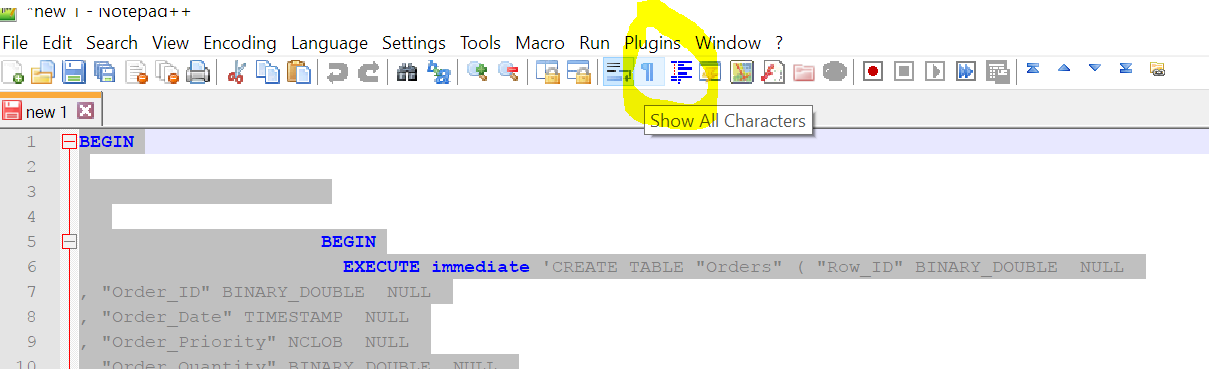Open the View menu
1209x369 pixels.
pyautogui.click(x=171, y=43)
